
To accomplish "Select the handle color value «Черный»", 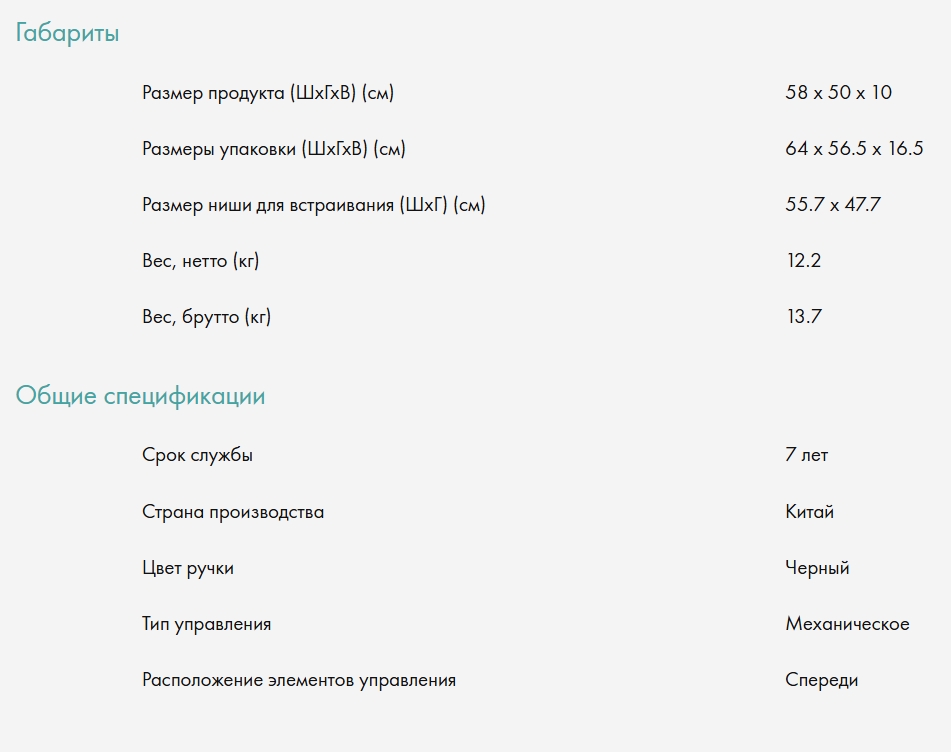I will click(817, 568).
